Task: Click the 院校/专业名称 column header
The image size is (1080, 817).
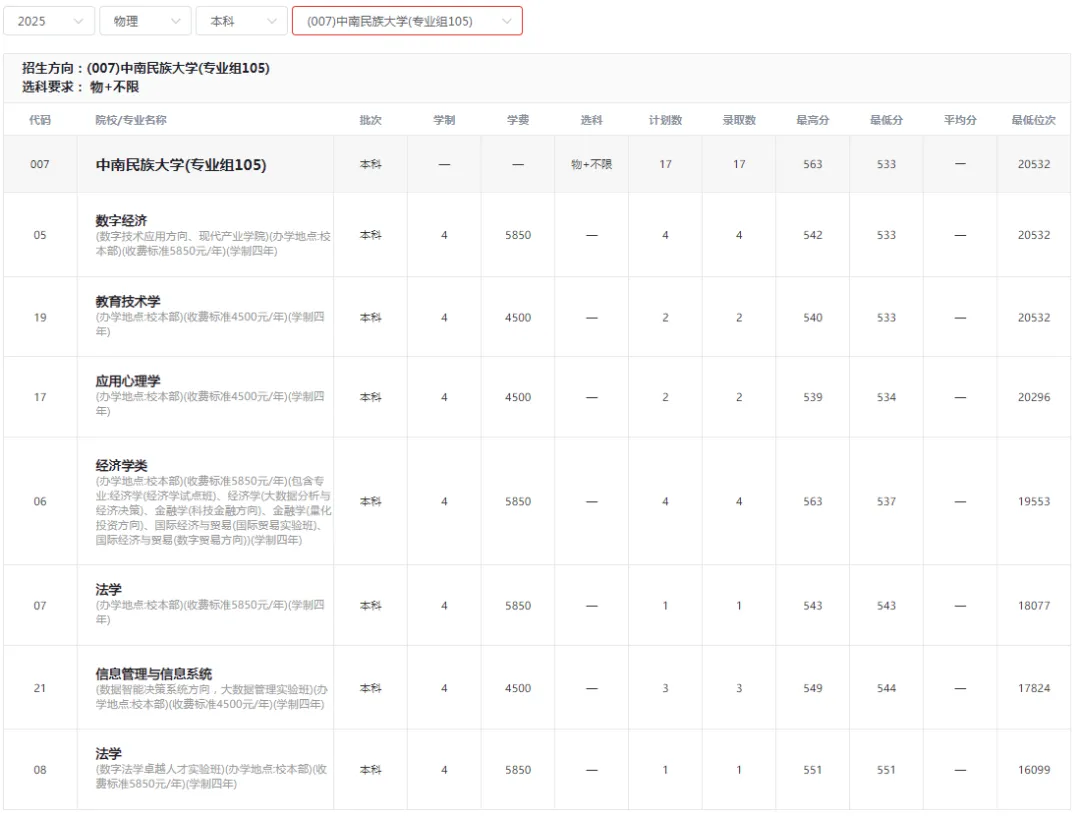Action: 131,120
